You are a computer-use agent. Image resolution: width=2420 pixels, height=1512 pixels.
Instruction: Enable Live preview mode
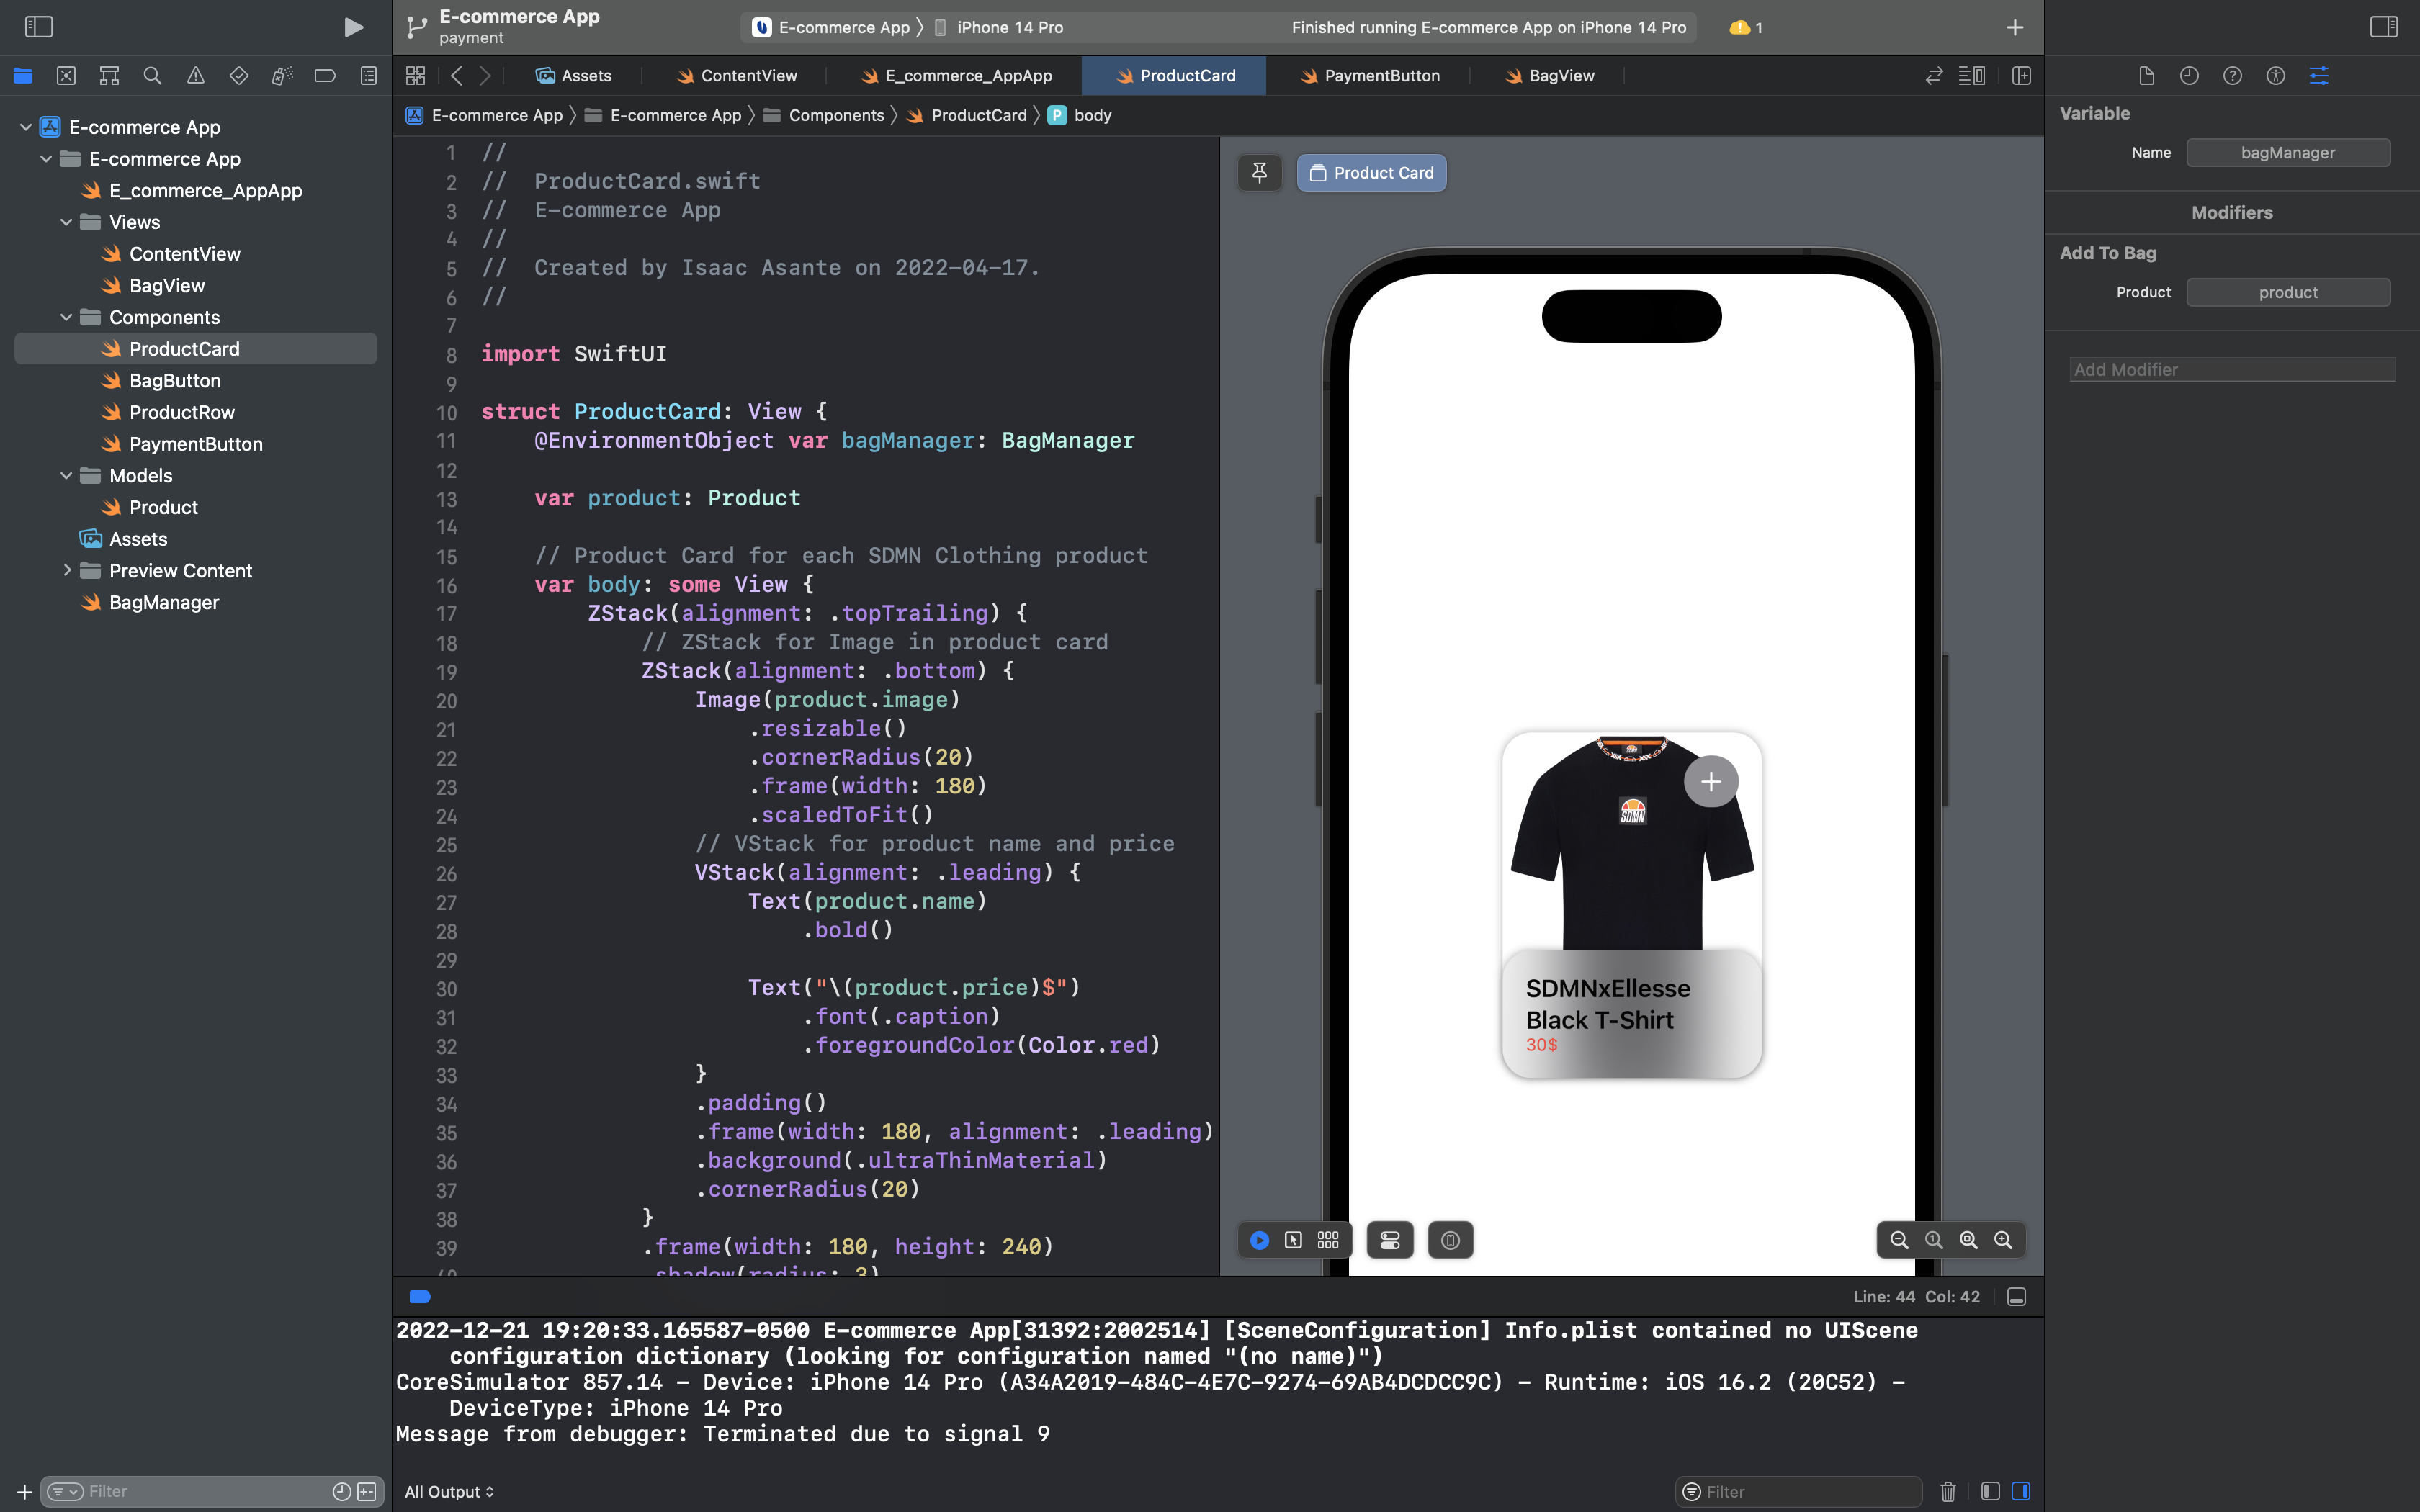[1260, 1240]
